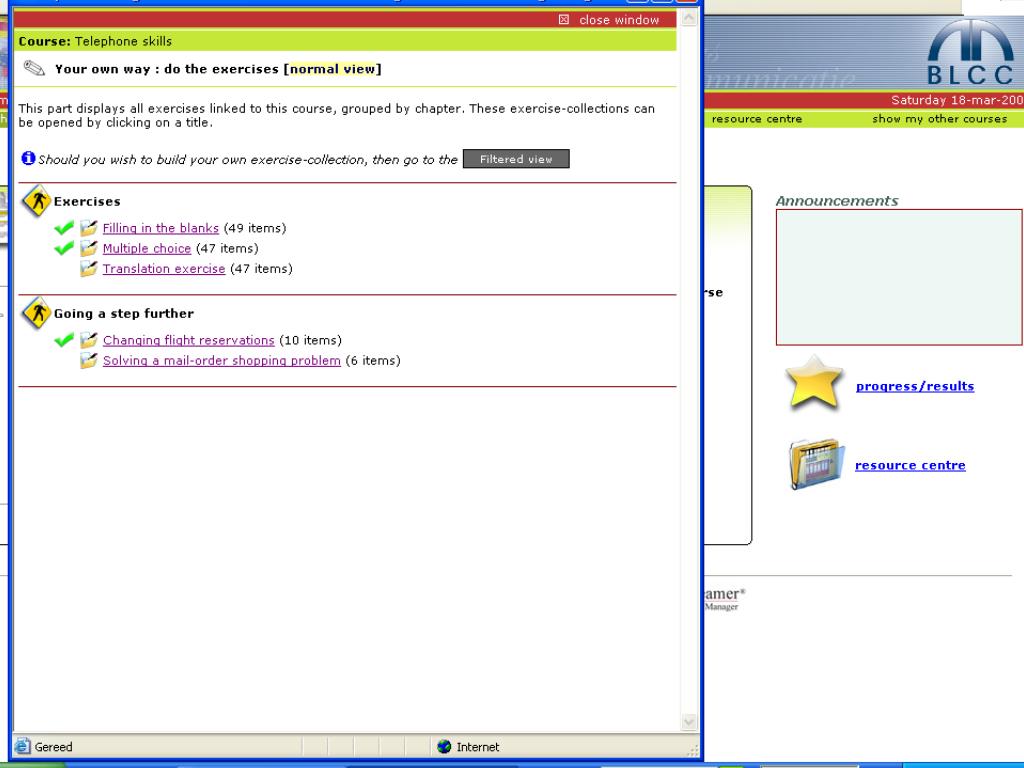Open the Filtered view

pyautogui.click(x=515, y=159)
